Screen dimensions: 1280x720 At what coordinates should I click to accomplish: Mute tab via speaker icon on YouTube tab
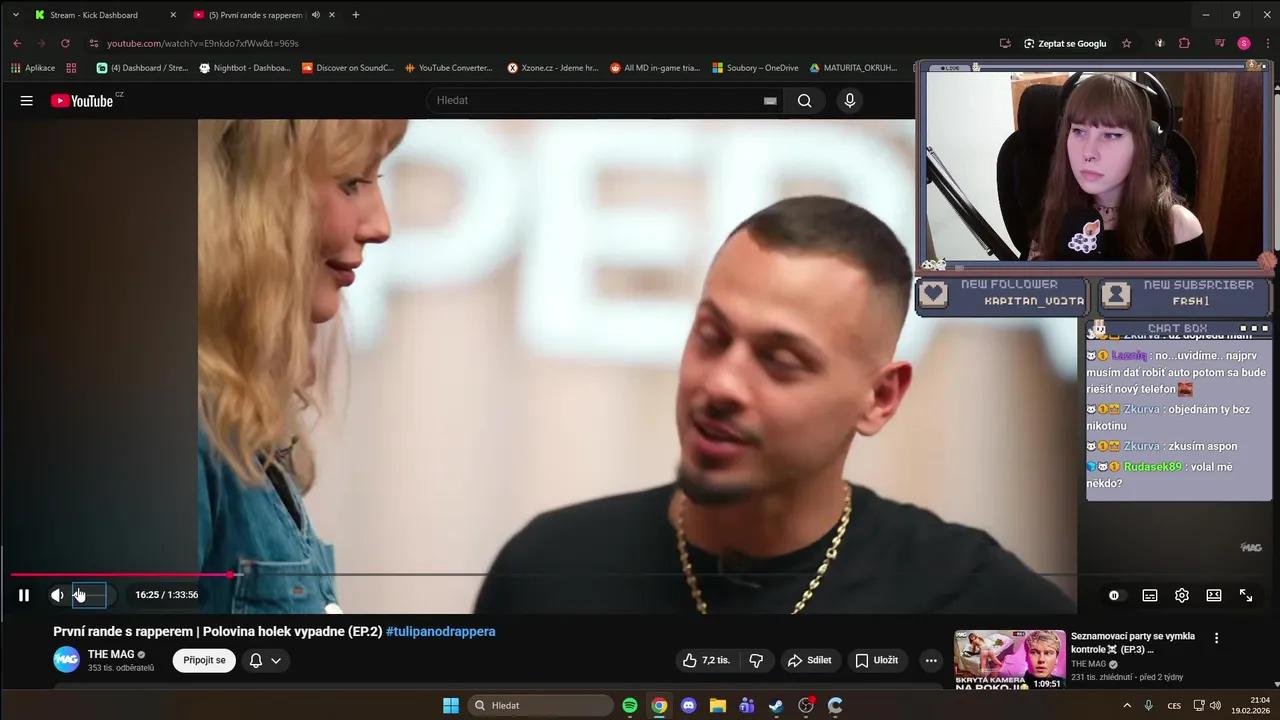pyautogui.click(x=316, y=15)
